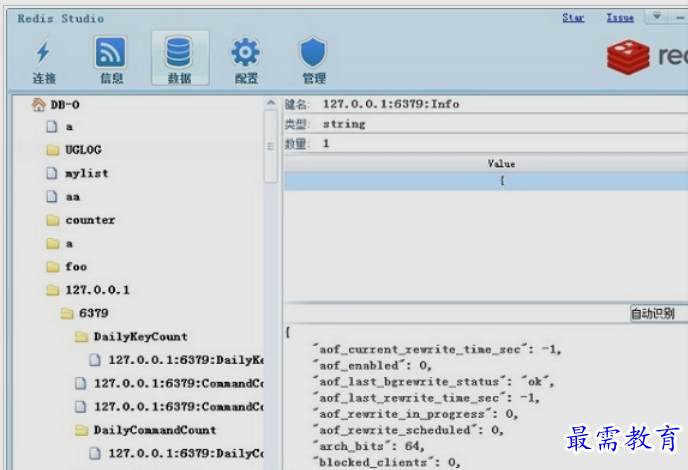Click the file icon beside aa

click(52, 197)
